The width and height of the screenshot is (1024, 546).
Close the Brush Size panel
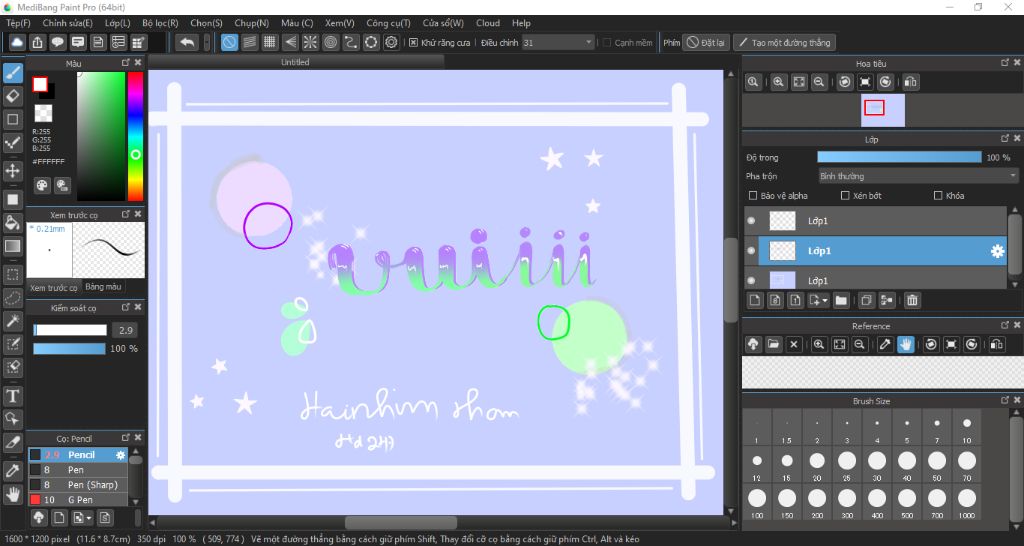point(1017,400)
